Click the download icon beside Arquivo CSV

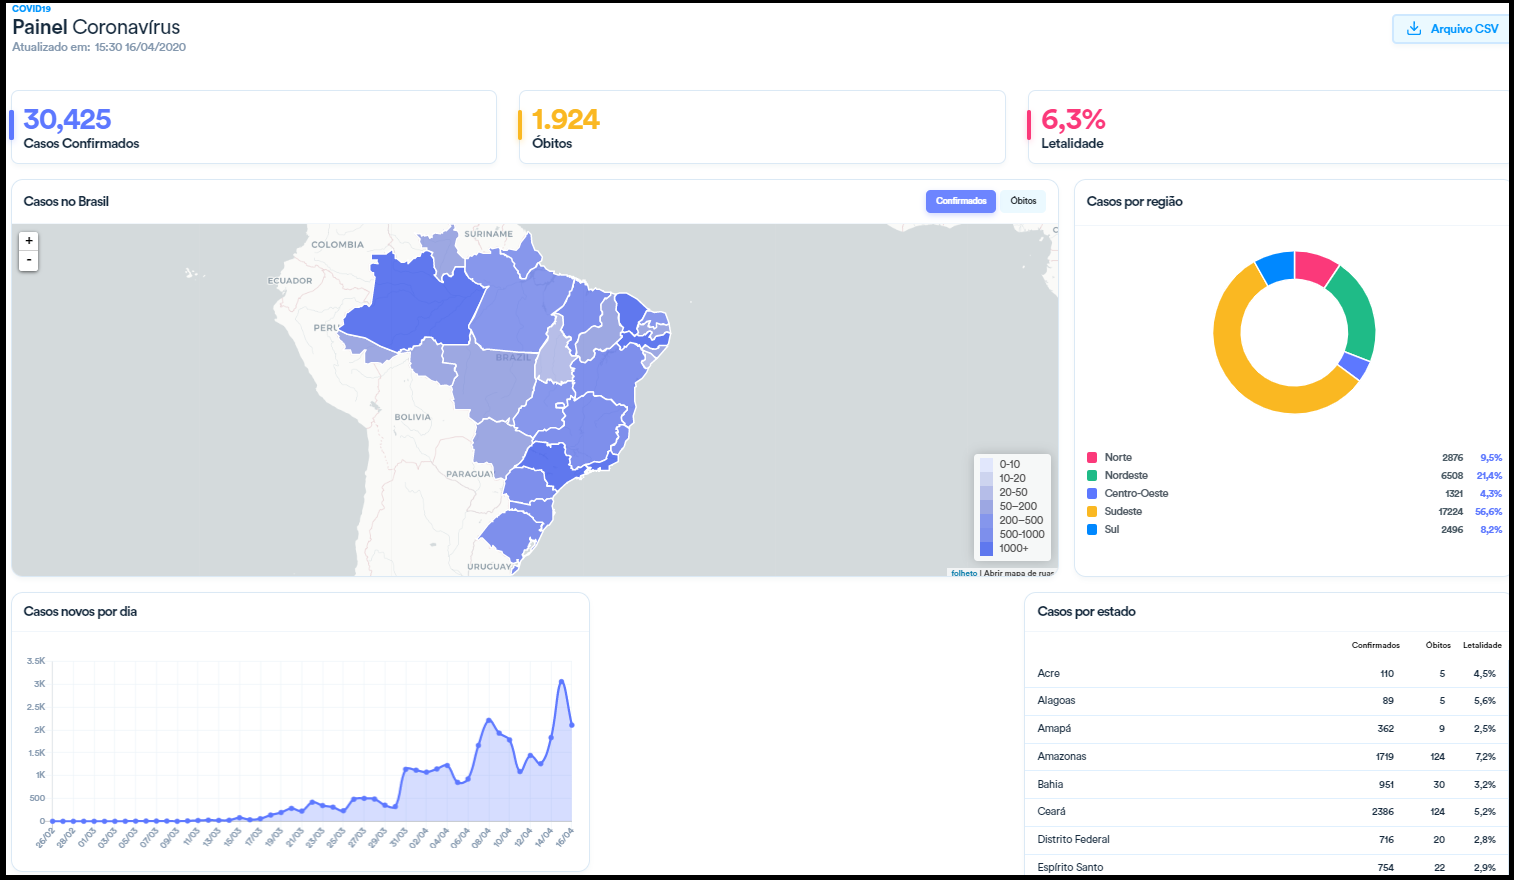1414,29
